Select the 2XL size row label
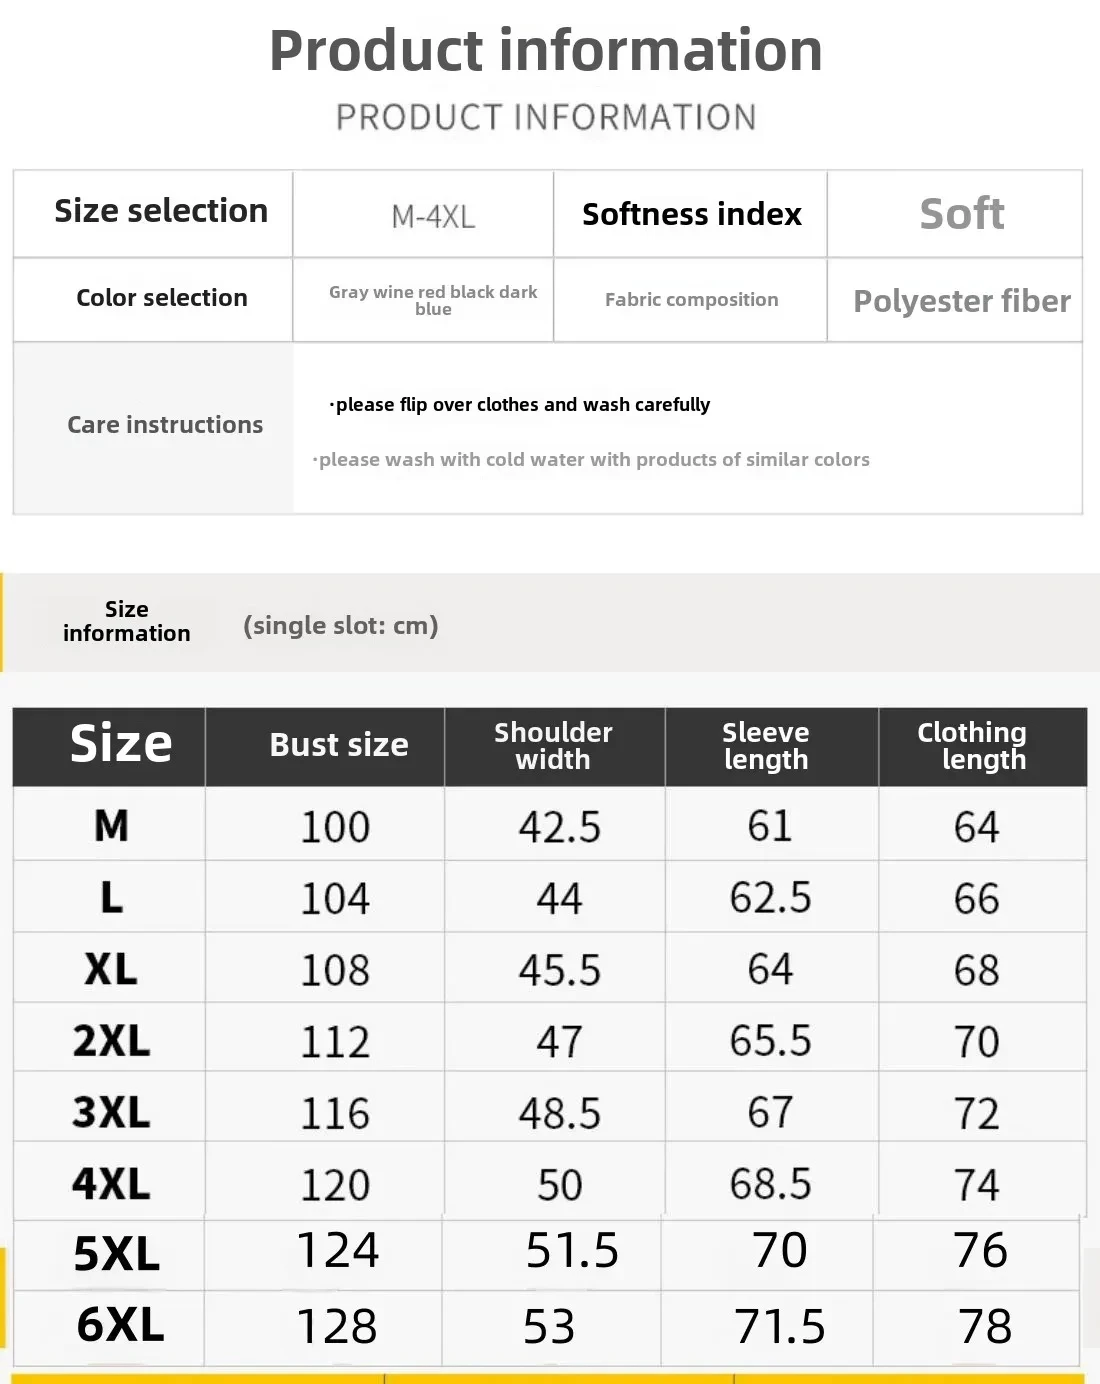 tap(111, 1041)
